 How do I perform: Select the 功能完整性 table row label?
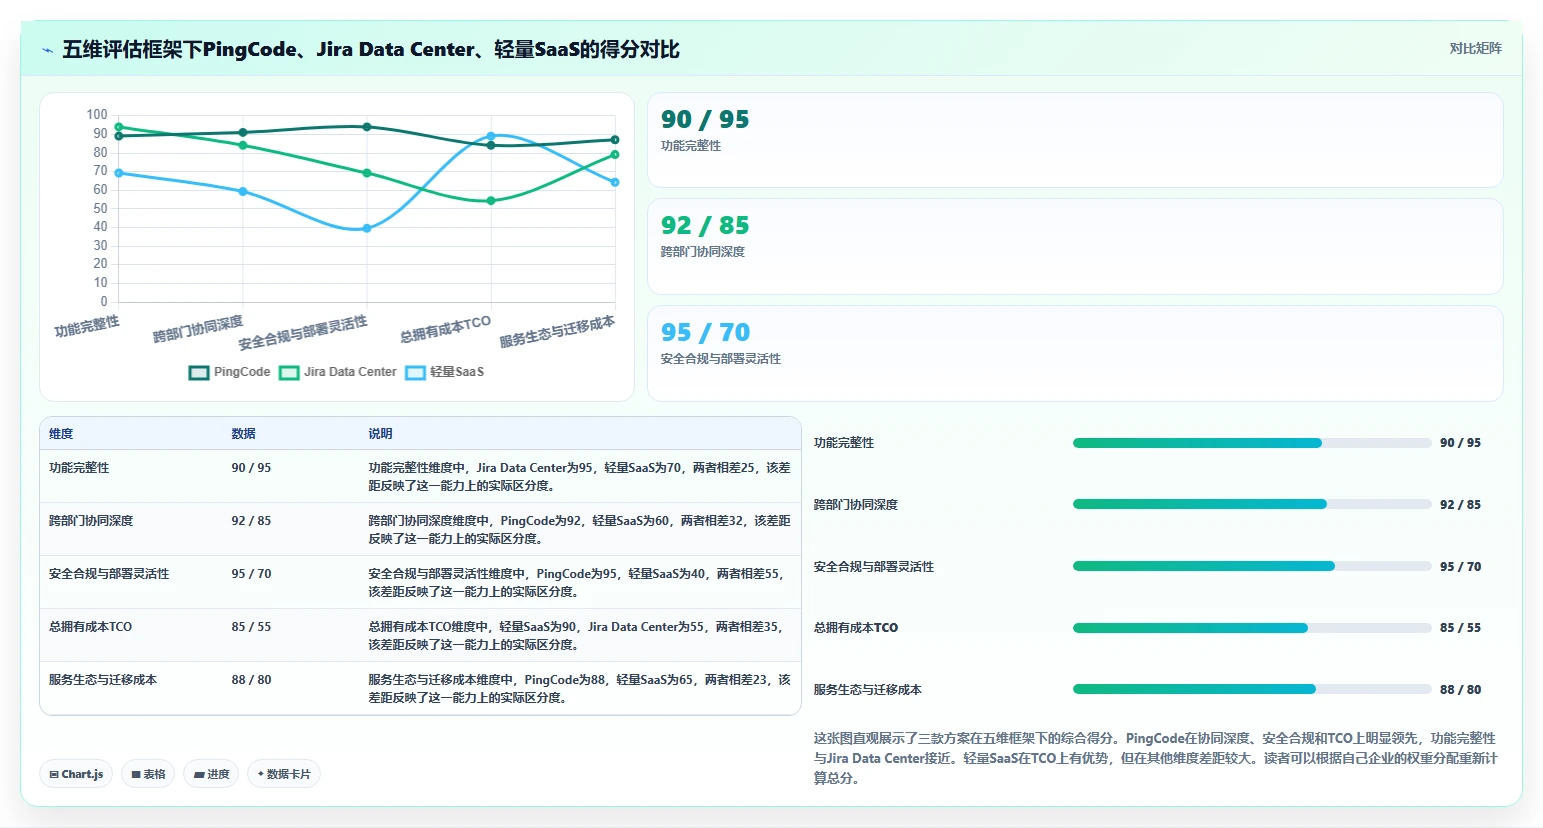click(x=79, y=468)
